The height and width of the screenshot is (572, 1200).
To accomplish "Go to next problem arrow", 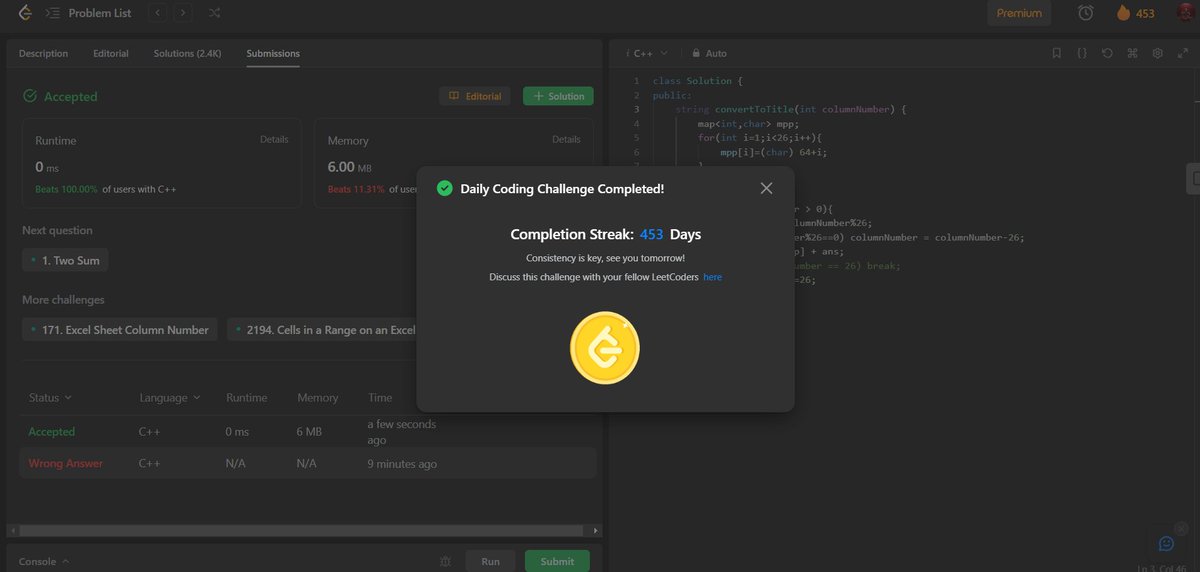I will 182,13.
